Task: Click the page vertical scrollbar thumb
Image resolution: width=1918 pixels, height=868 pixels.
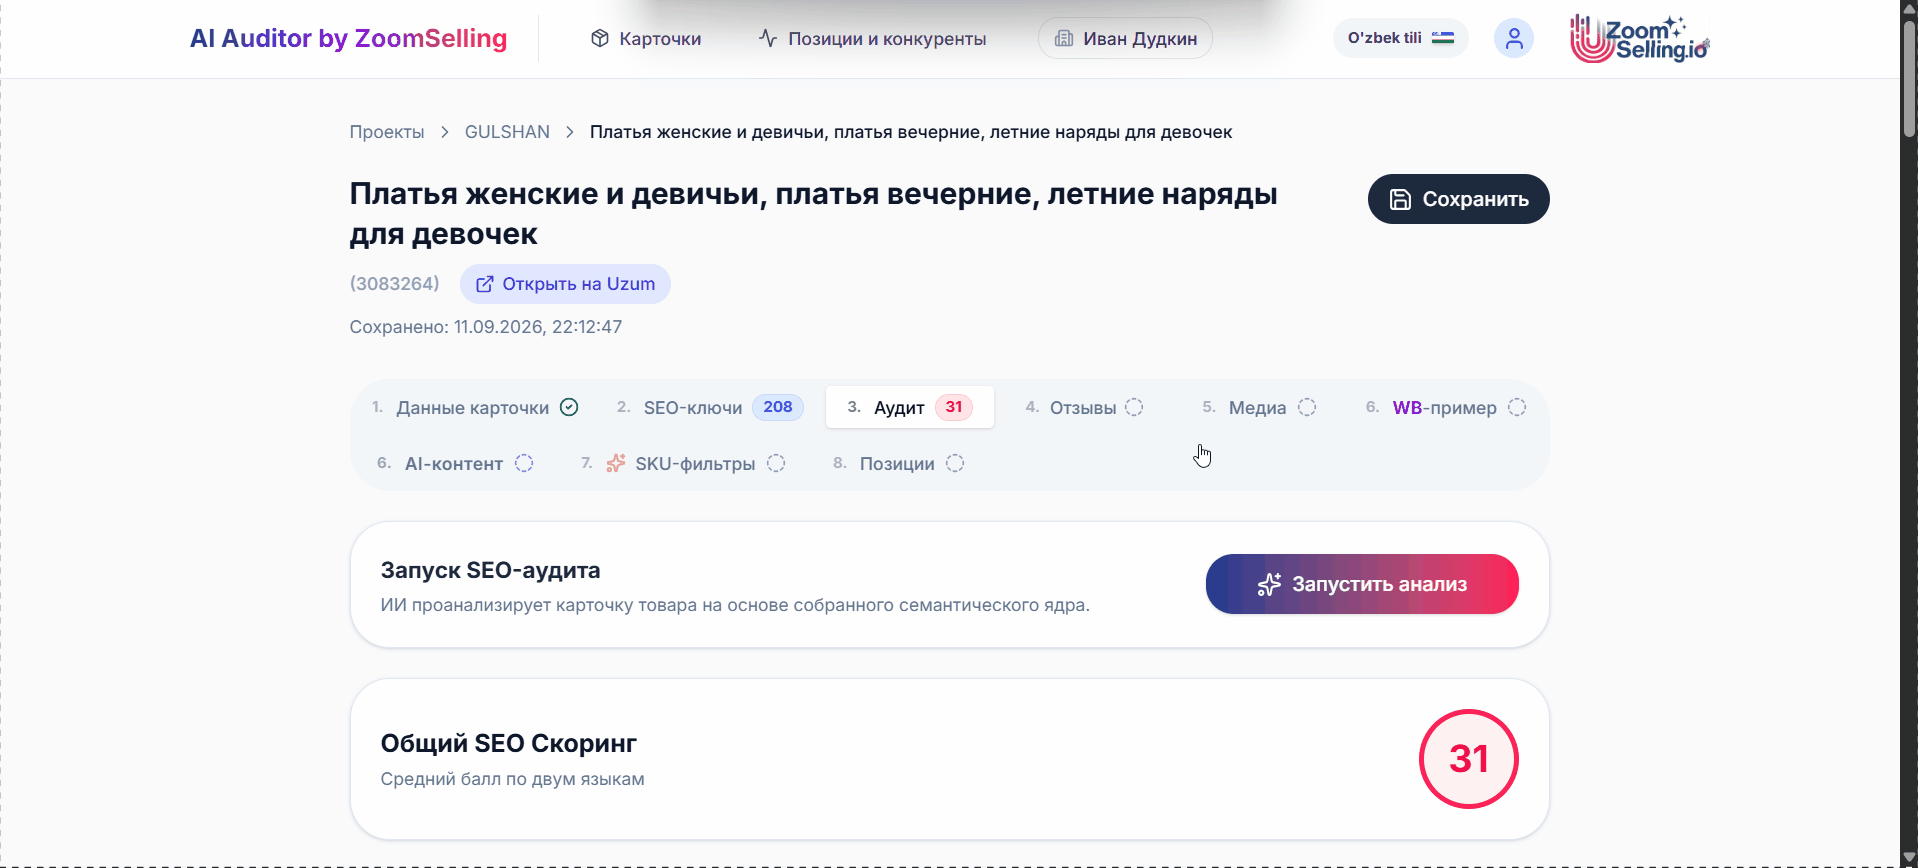Action: pyautogui.click(x=1909, y=78)
